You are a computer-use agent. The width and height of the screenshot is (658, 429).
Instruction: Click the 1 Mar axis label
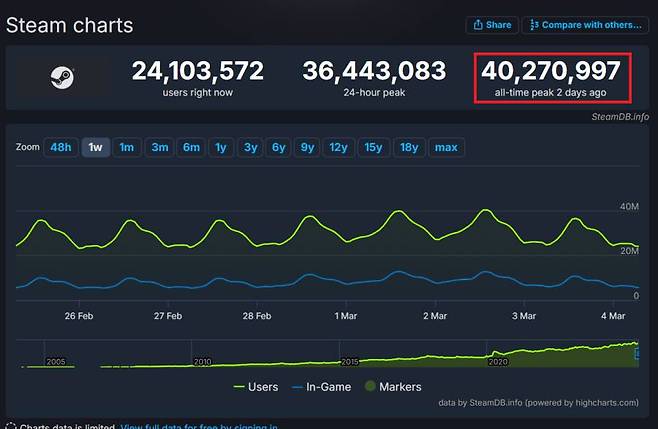pos(346,316)
